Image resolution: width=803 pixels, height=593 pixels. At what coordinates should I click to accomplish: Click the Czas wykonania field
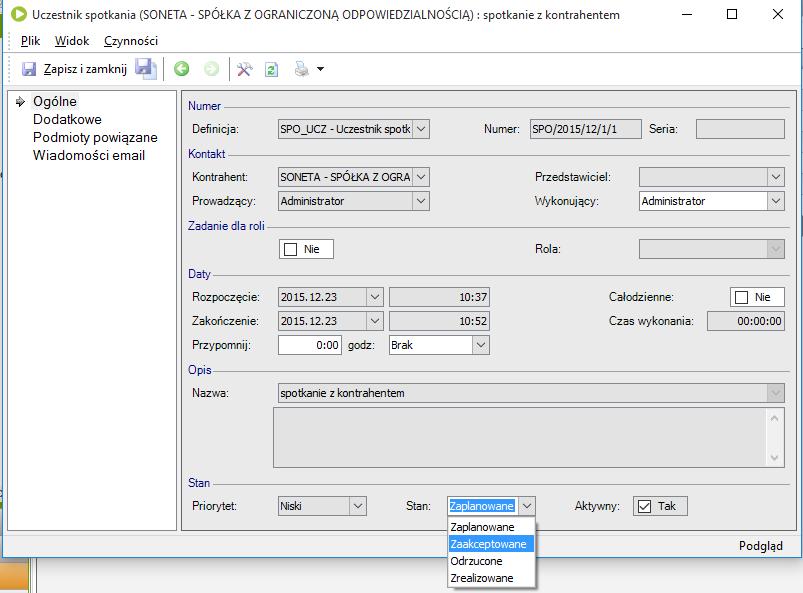(x=746, y=321)
